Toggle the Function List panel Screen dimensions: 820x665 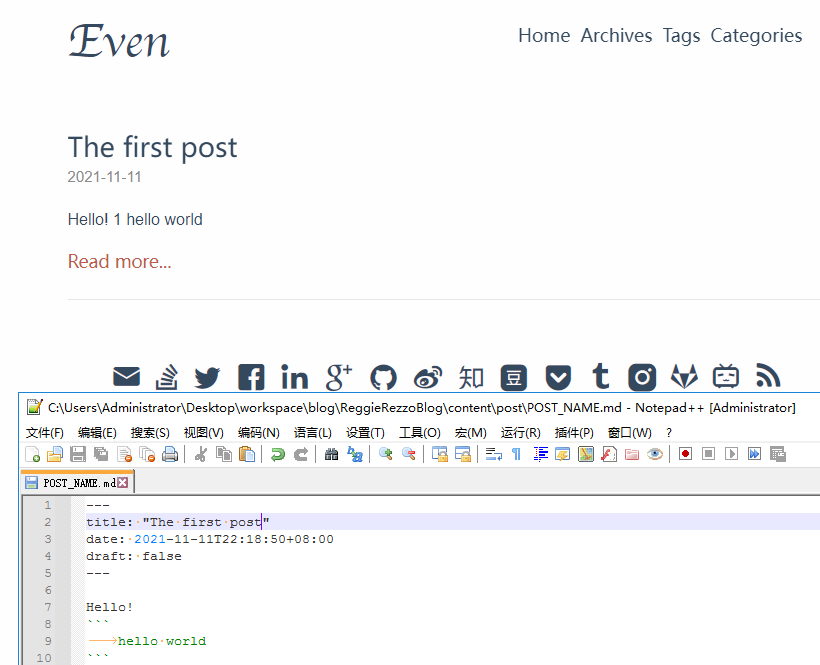coord(609,454)
